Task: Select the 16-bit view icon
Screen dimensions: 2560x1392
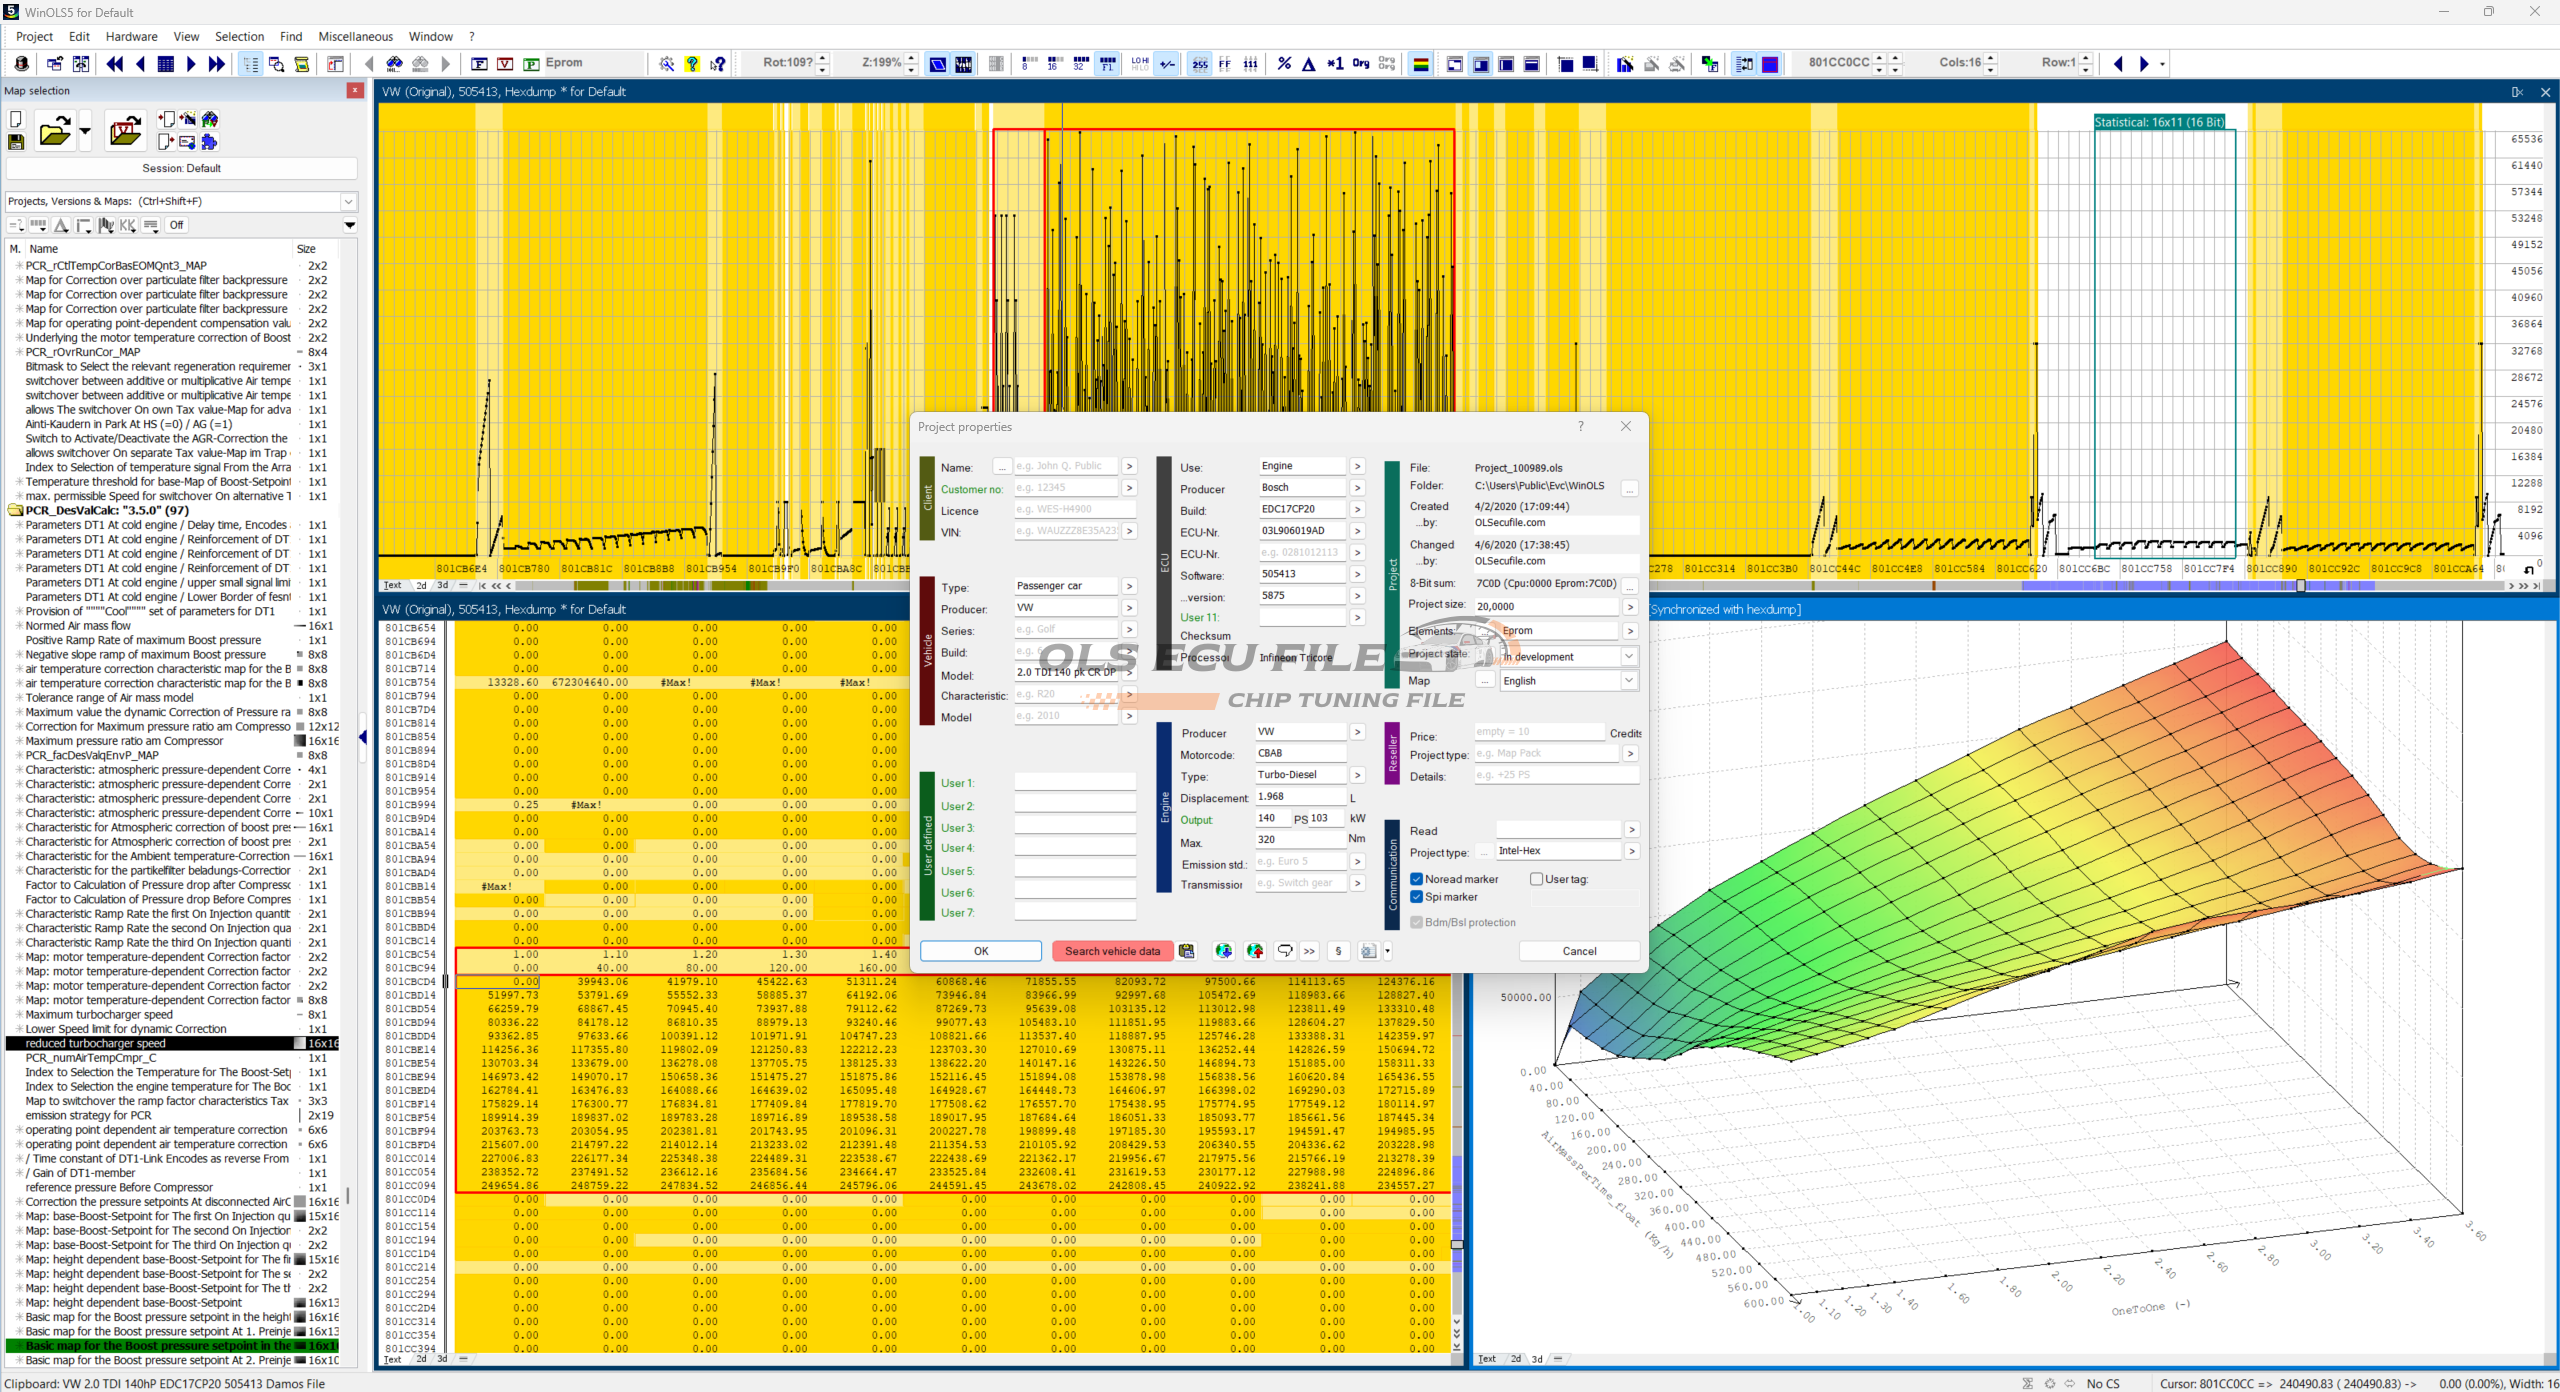Action: click(x=1053, y=64)
